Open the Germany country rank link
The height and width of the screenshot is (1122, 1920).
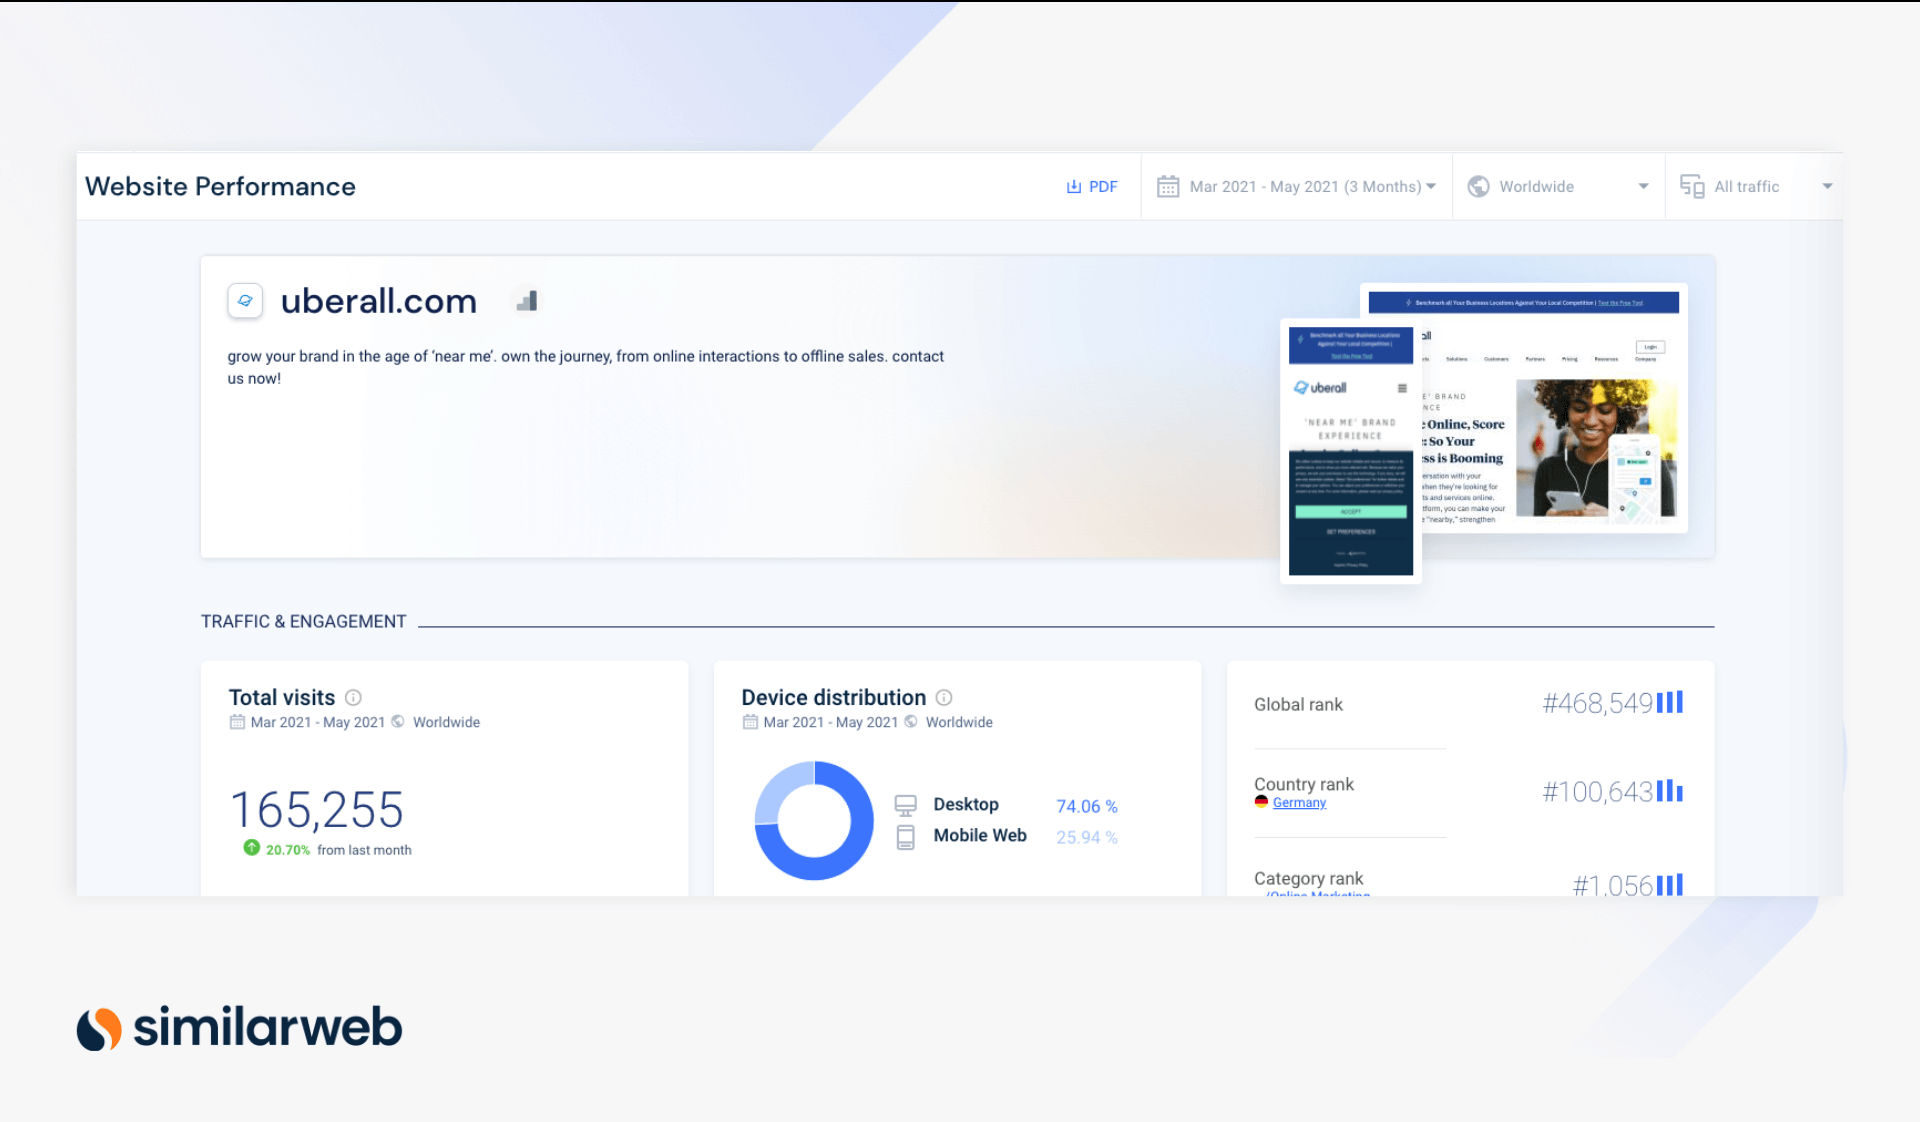click(1299, 803)
